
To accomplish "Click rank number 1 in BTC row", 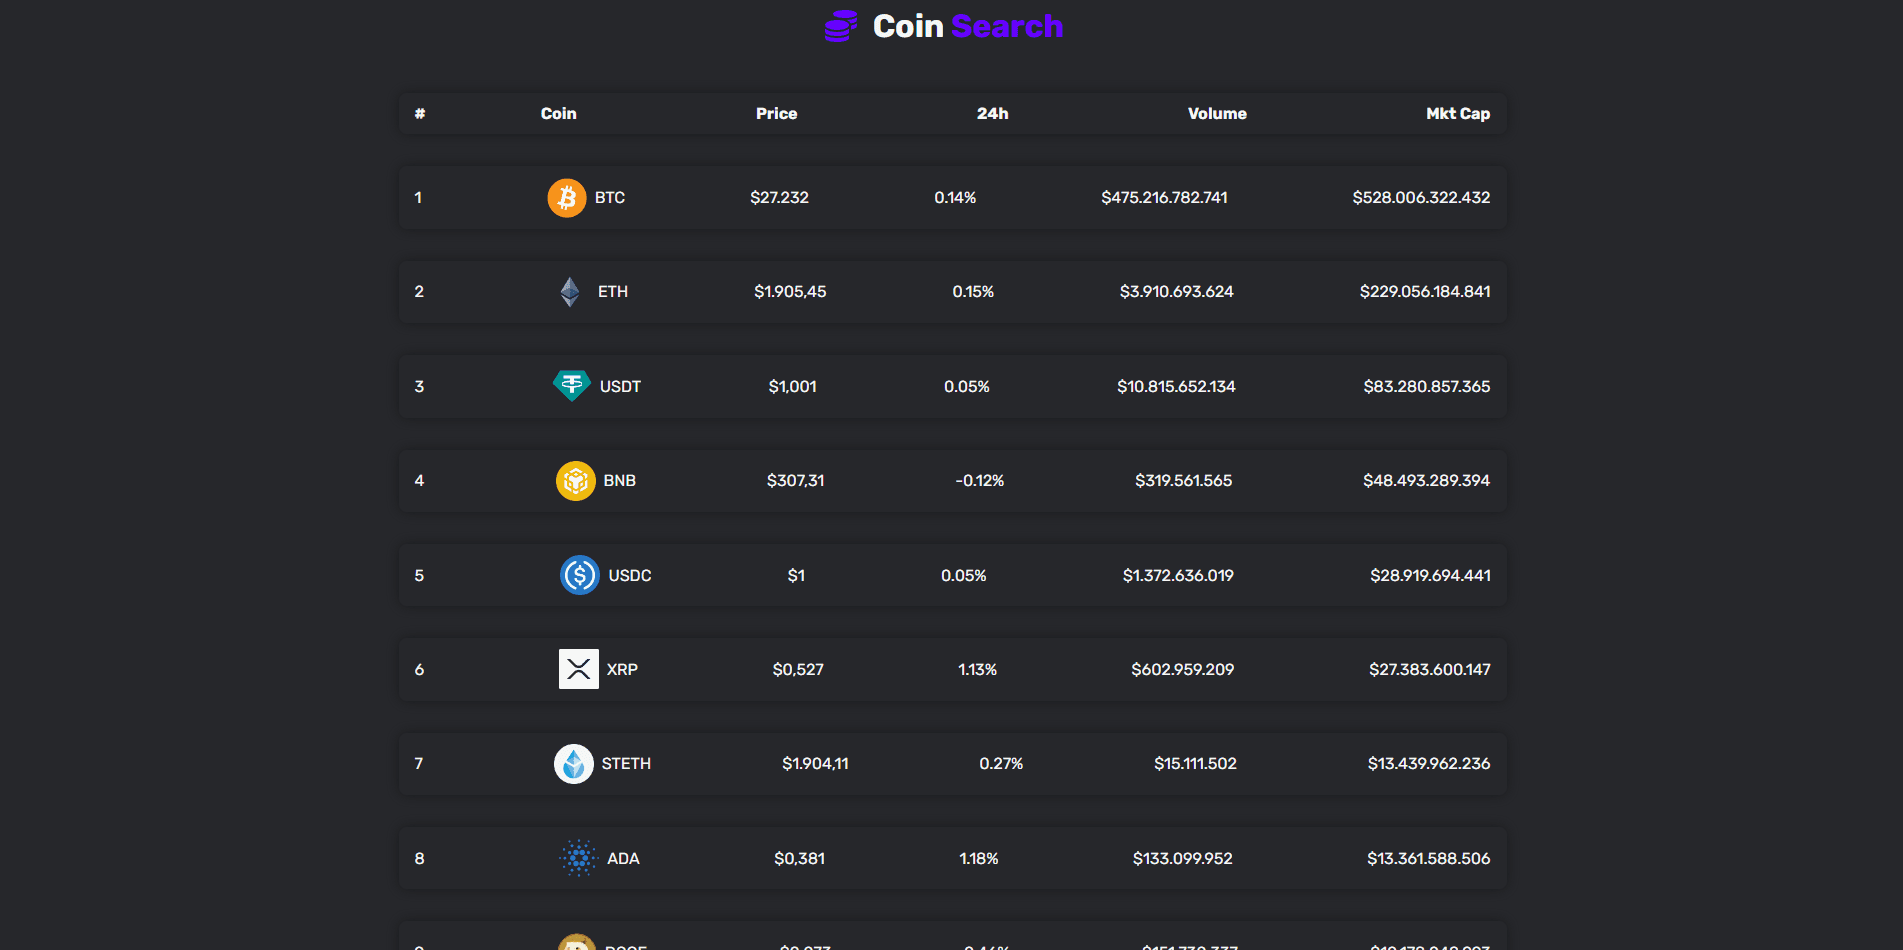I will 418,198.
